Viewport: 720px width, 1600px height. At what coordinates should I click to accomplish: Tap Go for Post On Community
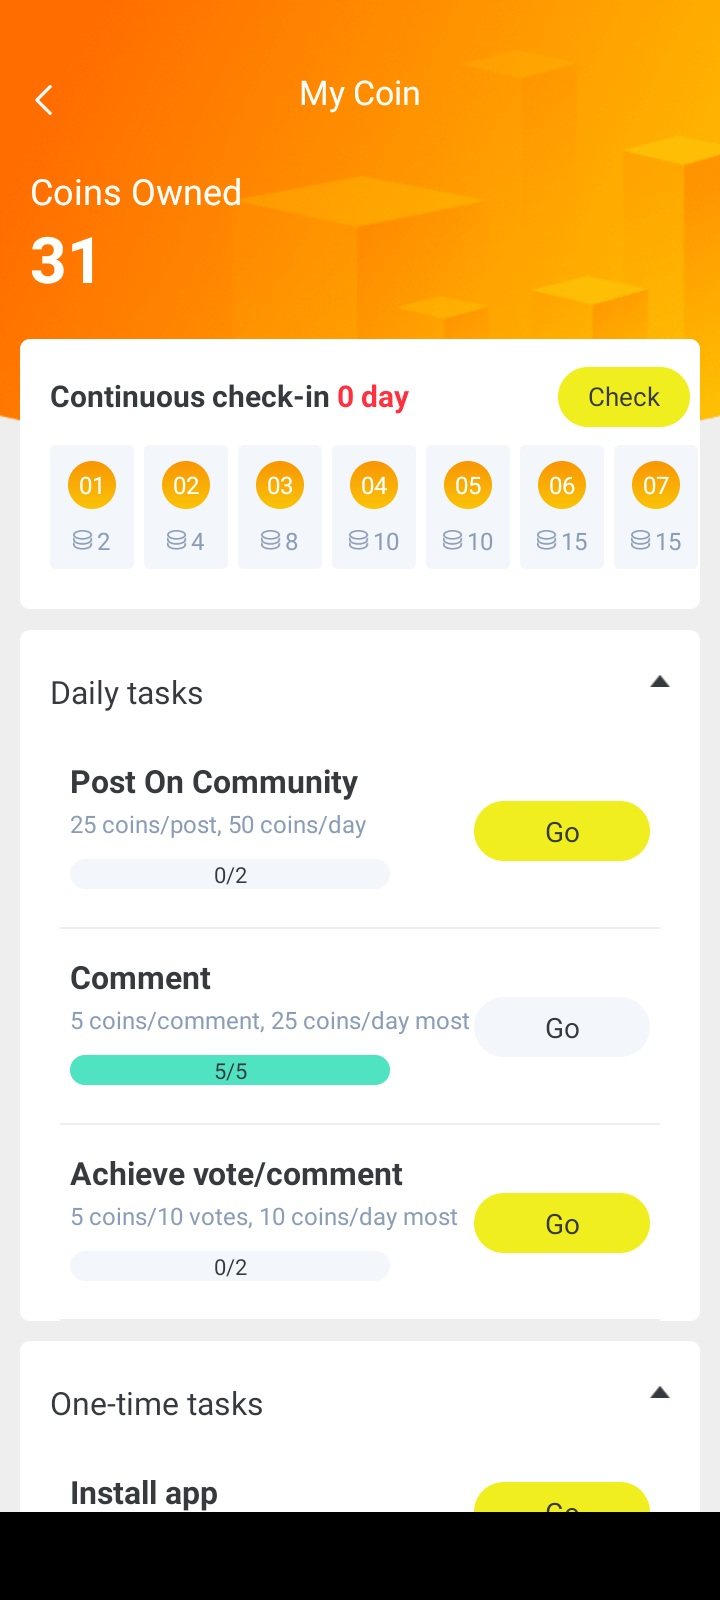tap(562, 831)
